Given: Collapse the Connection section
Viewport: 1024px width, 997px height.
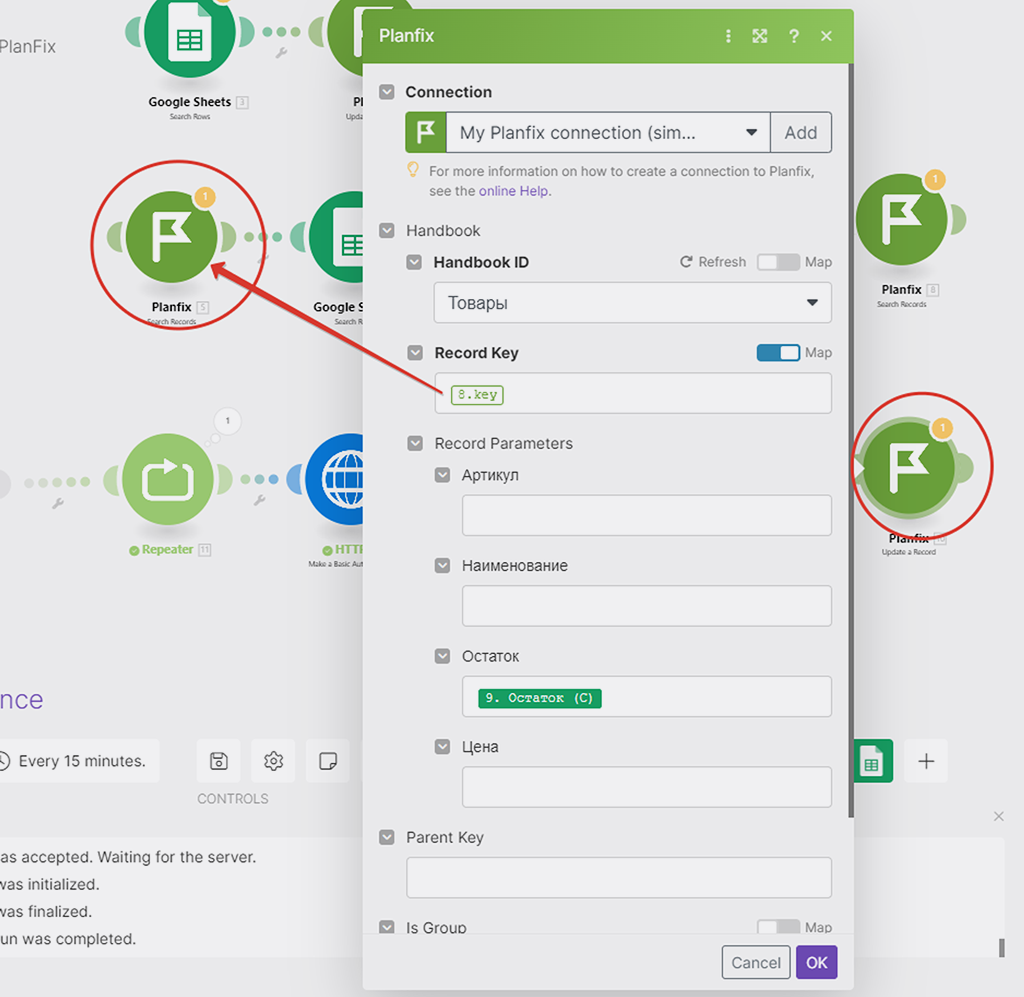Looking at the screenshot, I should pos(387,91).
